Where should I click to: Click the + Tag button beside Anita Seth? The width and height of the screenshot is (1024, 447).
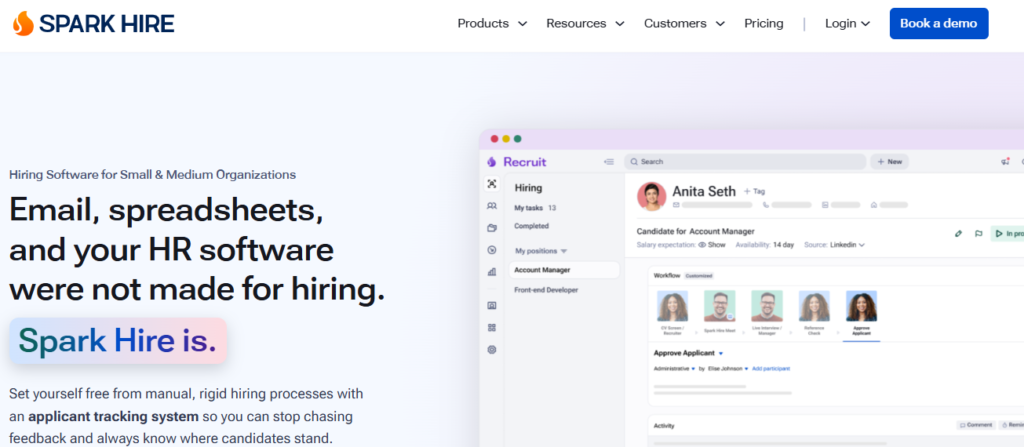754,191
